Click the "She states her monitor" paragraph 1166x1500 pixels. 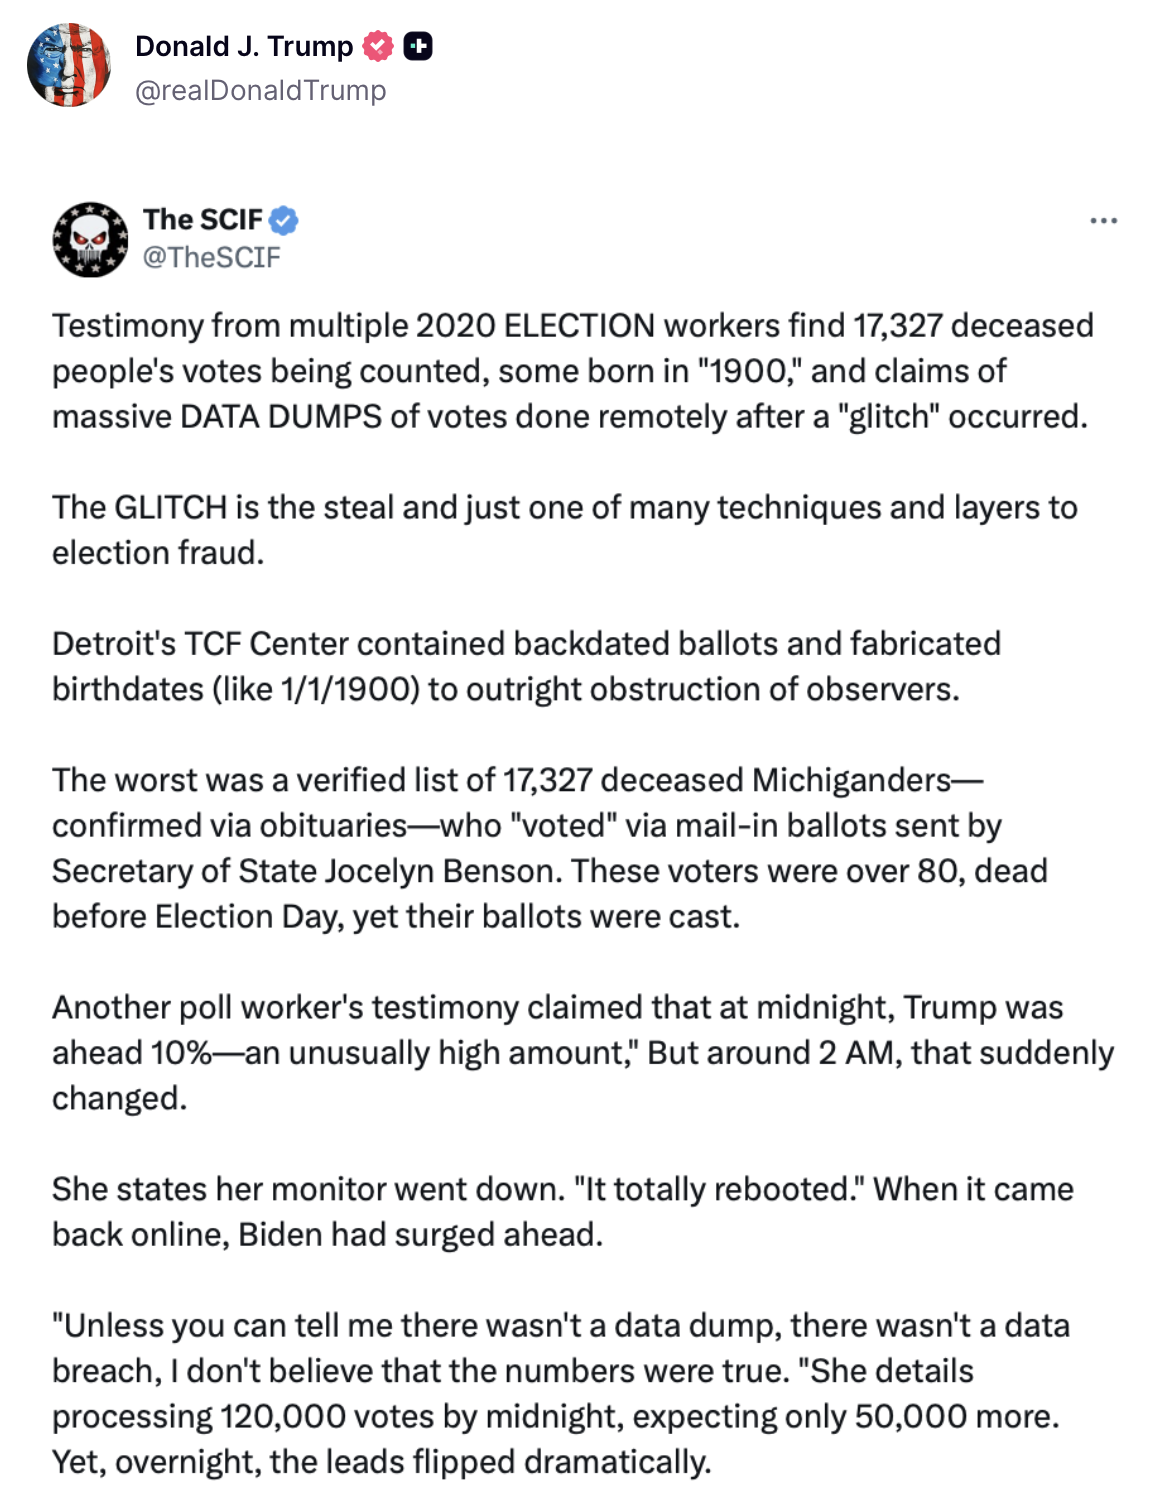click(562, 1211)
